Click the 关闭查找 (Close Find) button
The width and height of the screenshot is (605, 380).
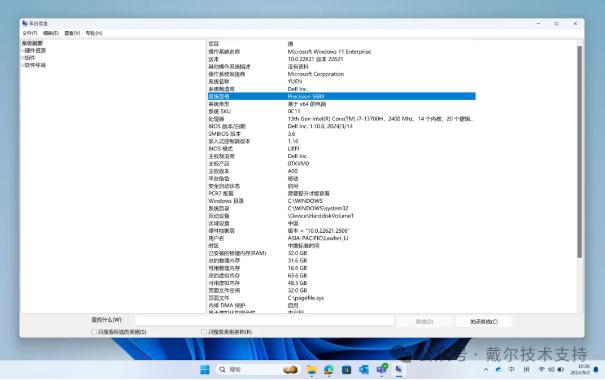(484, 321)
